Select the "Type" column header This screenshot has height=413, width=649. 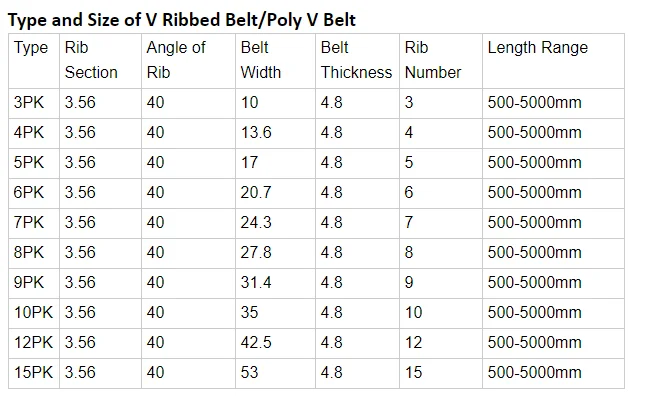(31, 48)
